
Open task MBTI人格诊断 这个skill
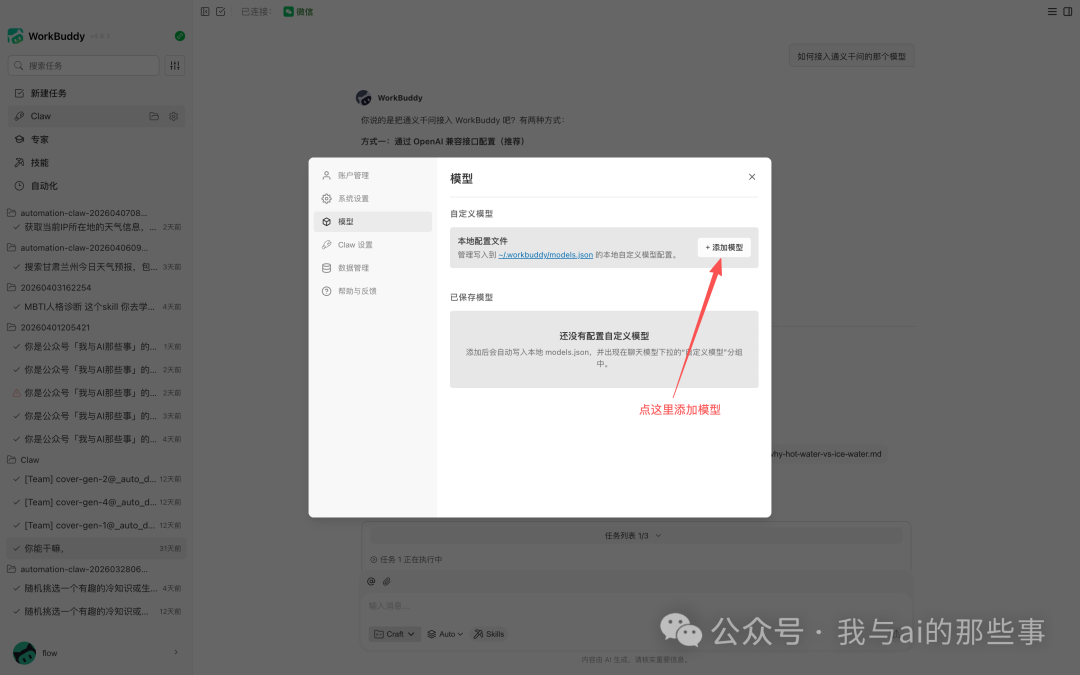[96, 307]
